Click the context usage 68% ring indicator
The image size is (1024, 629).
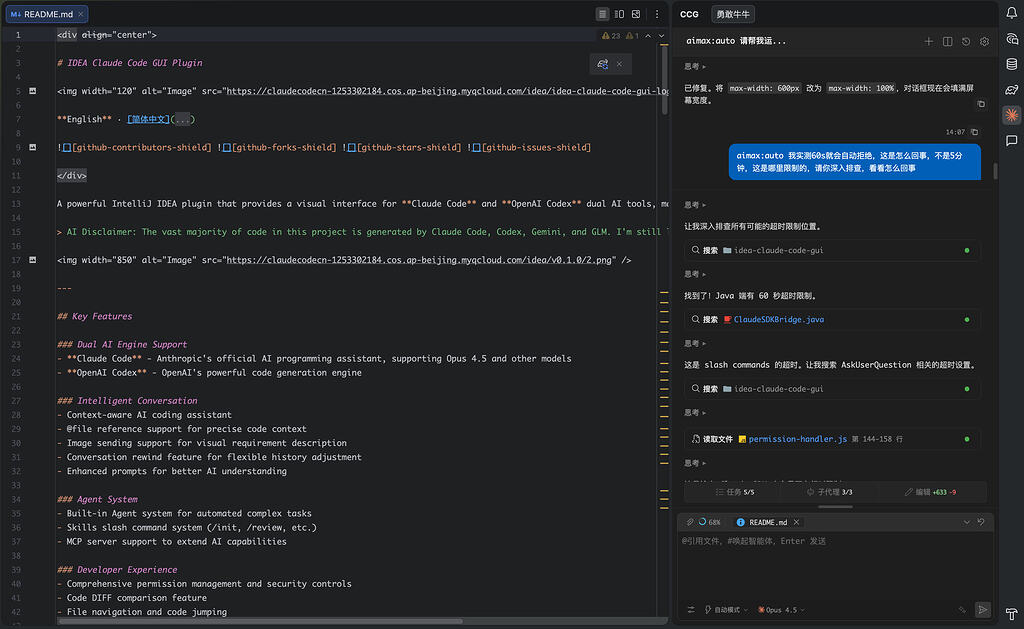(x=709, y=522)
